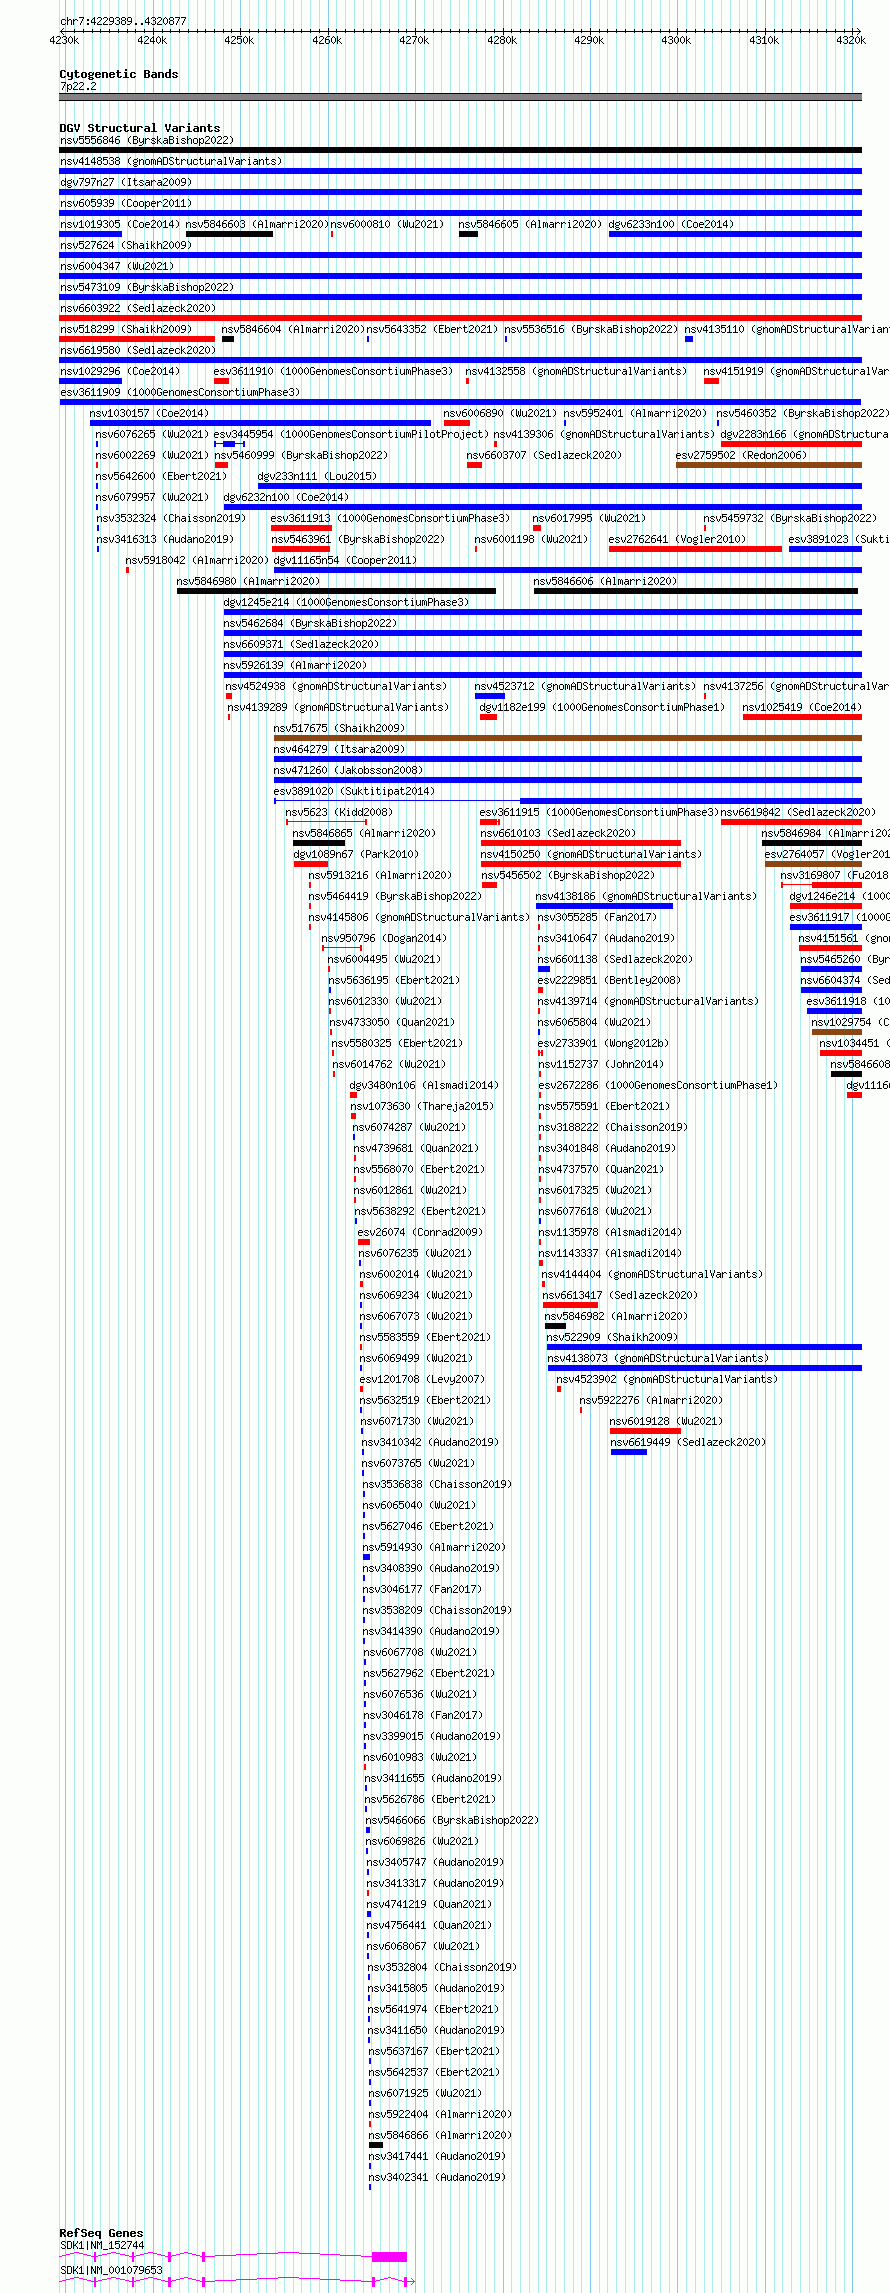Open esv3611909 (1000GenomesConsortiumPhase3) variant

click(x=180, y=393)
